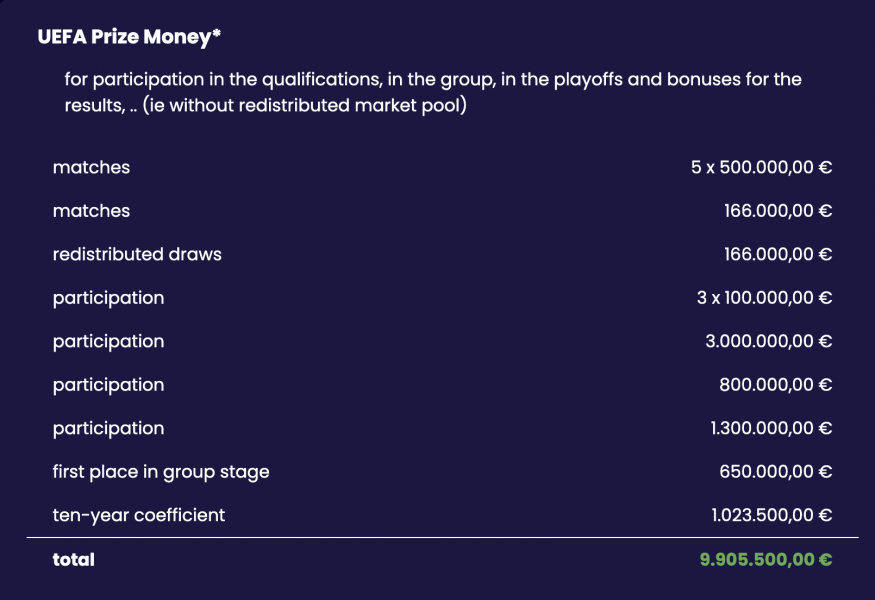Select the prize money description paragraph

pyautogui.click(x=433, y=92)
